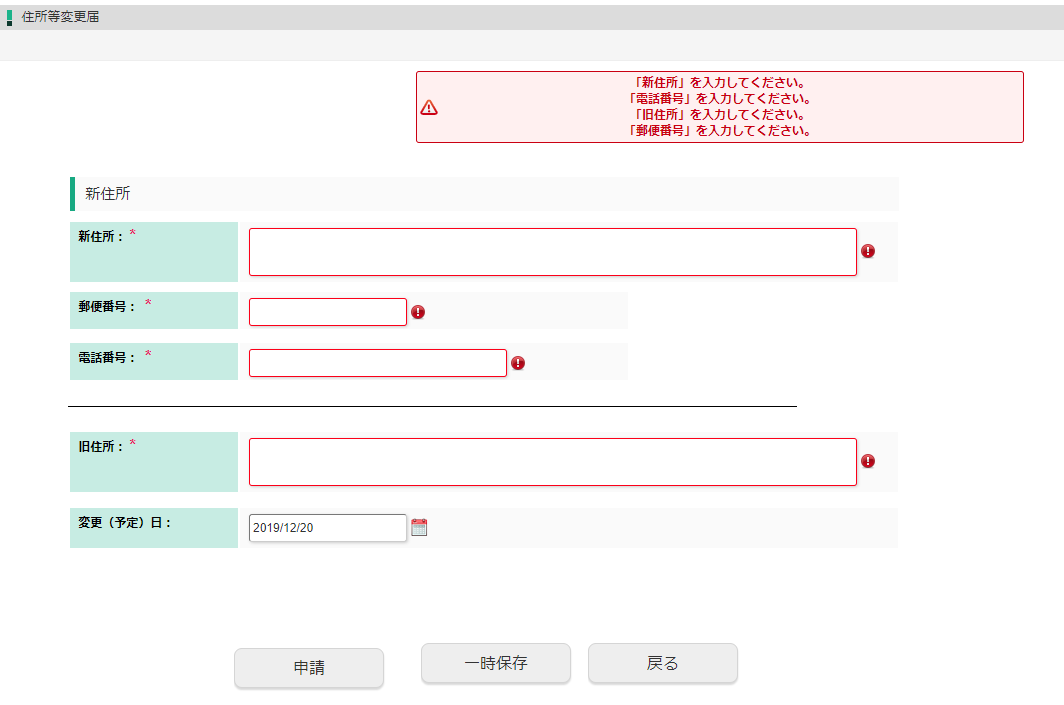Viewport: 1064px width, 705px height.
Task: Click the error icon next to 新住所 field
Action: point(868,251)
